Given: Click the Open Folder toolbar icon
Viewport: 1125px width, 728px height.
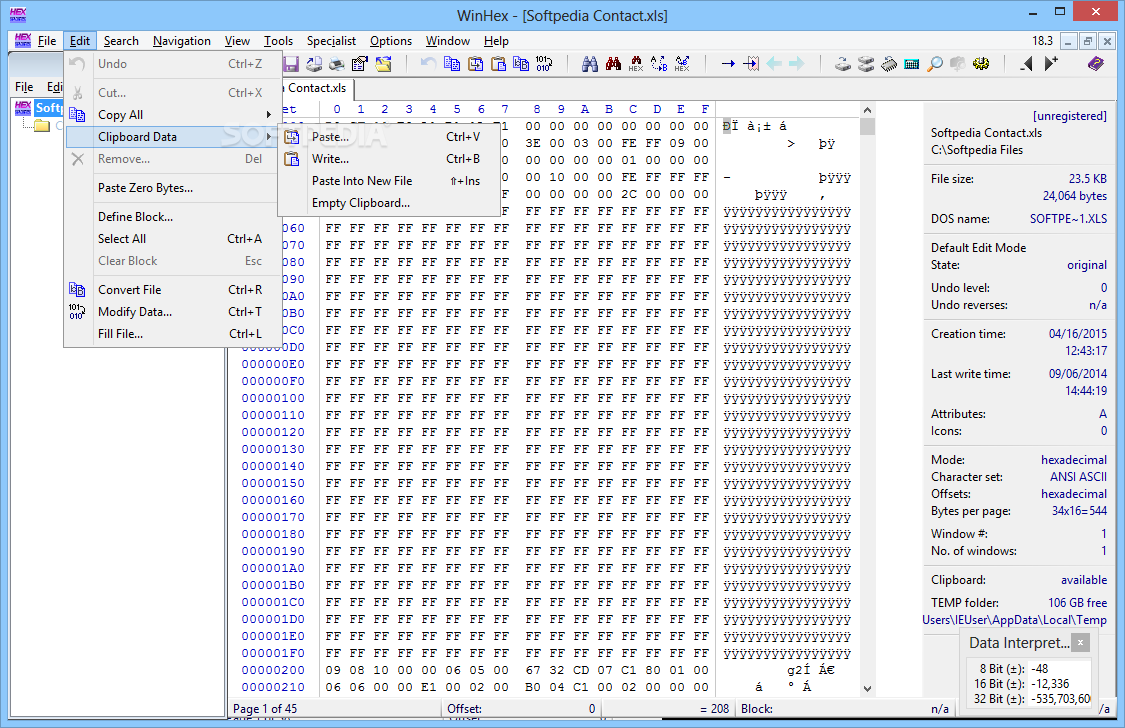Looking at the screenshot, I should pos(383,64).
